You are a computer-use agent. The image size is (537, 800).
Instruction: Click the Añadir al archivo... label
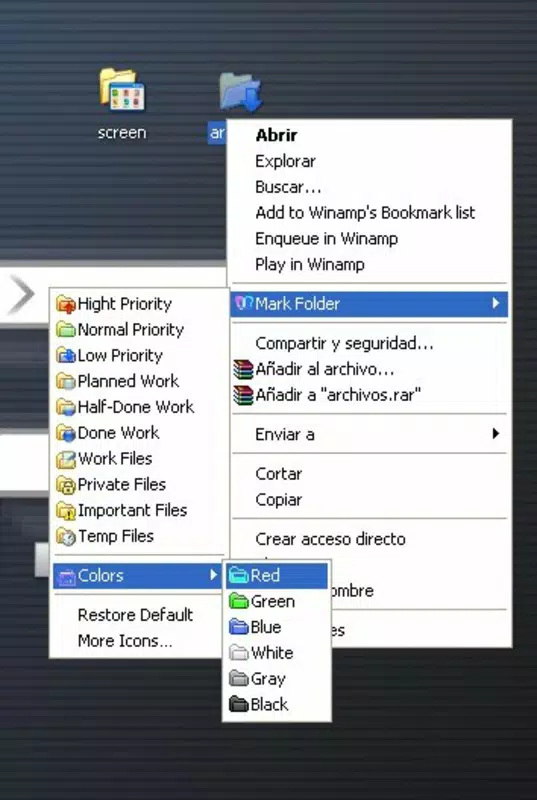324,369
